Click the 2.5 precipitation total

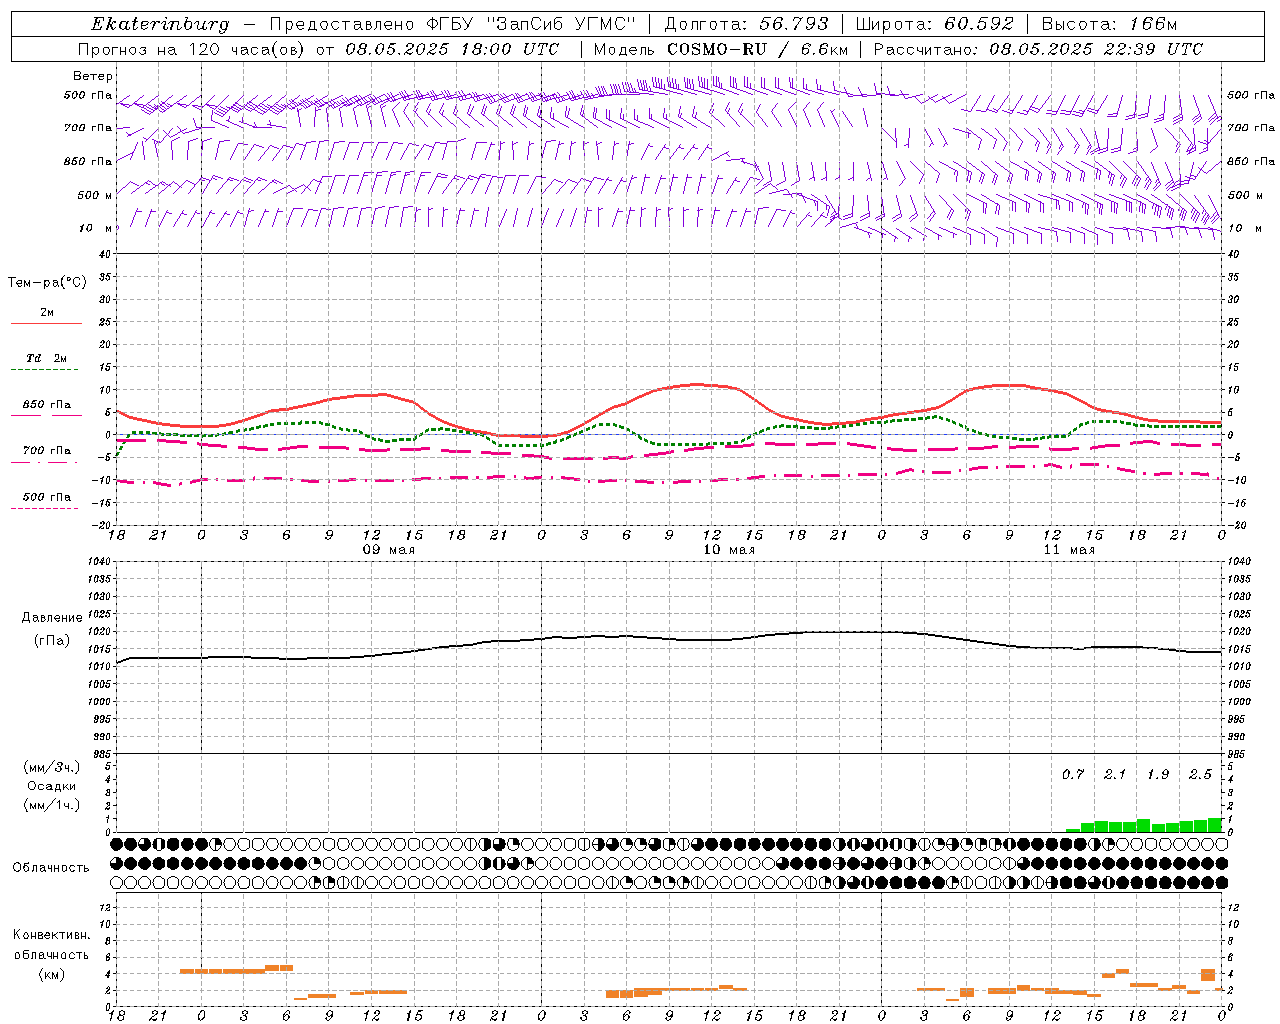1200,775
